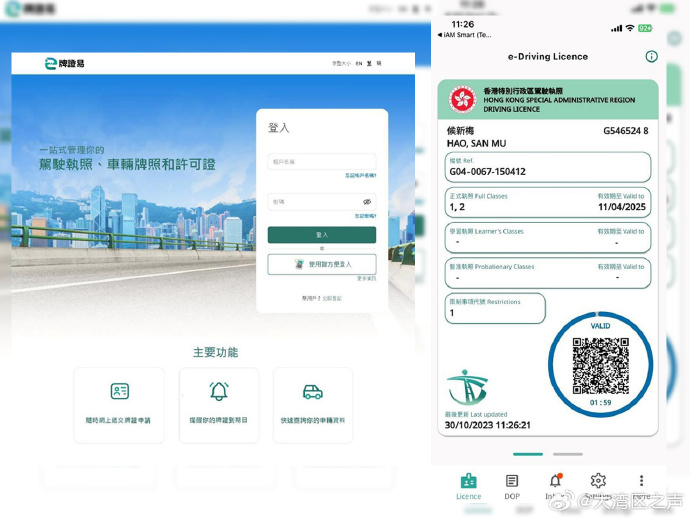
Task: Tap the VALID status label above QR code
Action: pos(600,326)
